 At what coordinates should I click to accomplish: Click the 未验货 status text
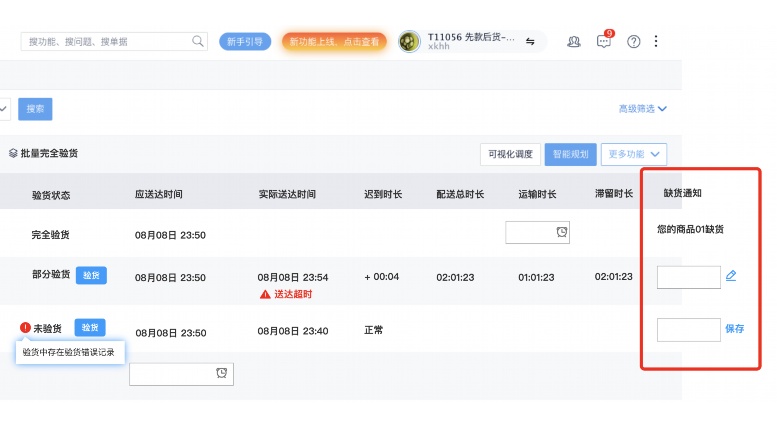pyautogui.click(x=48, y=328)
